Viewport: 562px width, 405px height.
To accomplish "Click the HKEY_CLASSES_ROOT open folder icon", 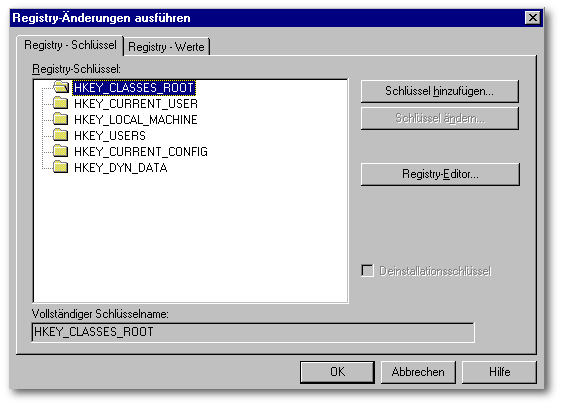I will pyautogui.click(x=61, y=87).
